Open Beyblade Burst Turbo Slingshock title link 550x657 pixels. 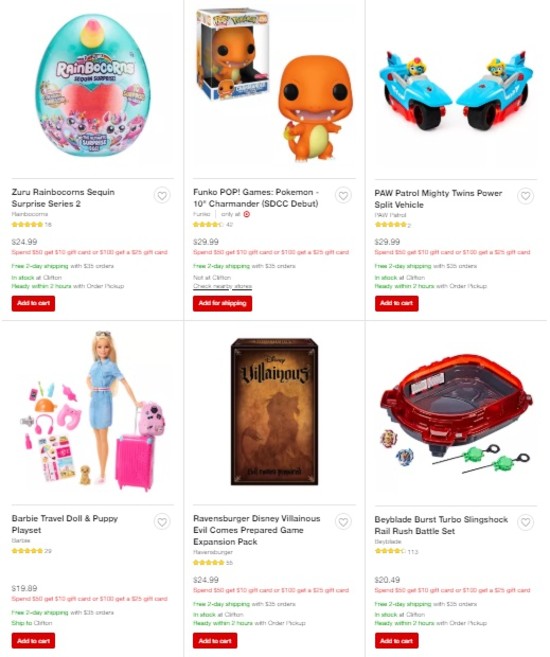point(441,525)
